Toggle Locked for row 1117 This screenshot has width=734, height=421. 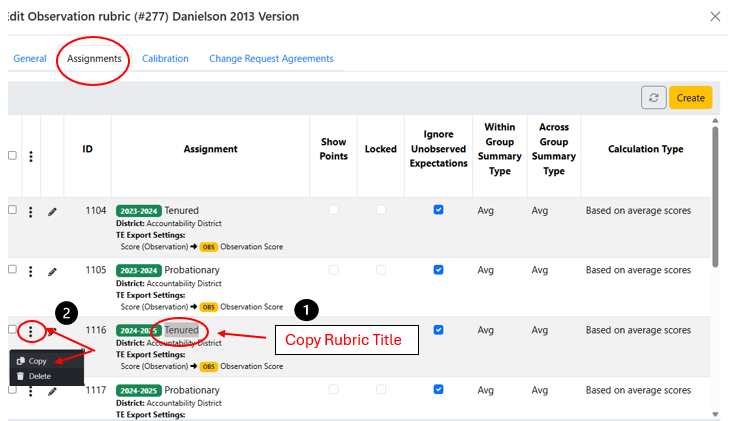point(381,389)
